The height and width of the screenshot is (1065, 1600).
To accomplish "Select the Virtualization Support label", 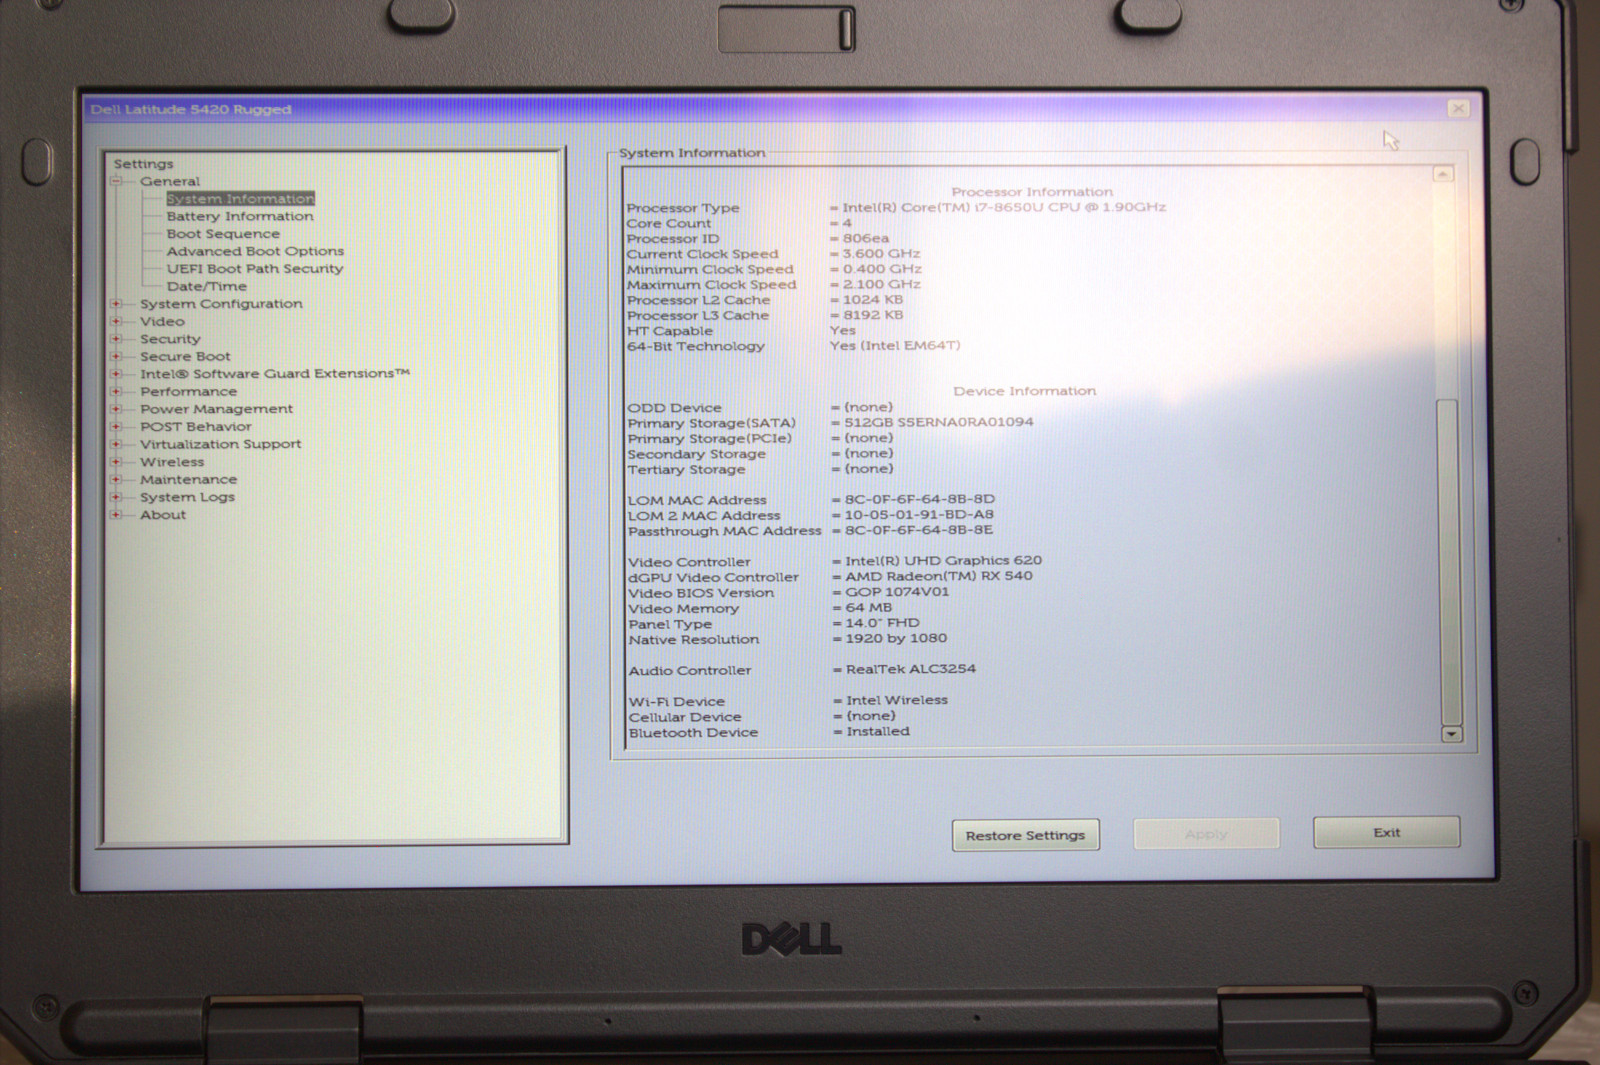I will (x=220, y=444).
